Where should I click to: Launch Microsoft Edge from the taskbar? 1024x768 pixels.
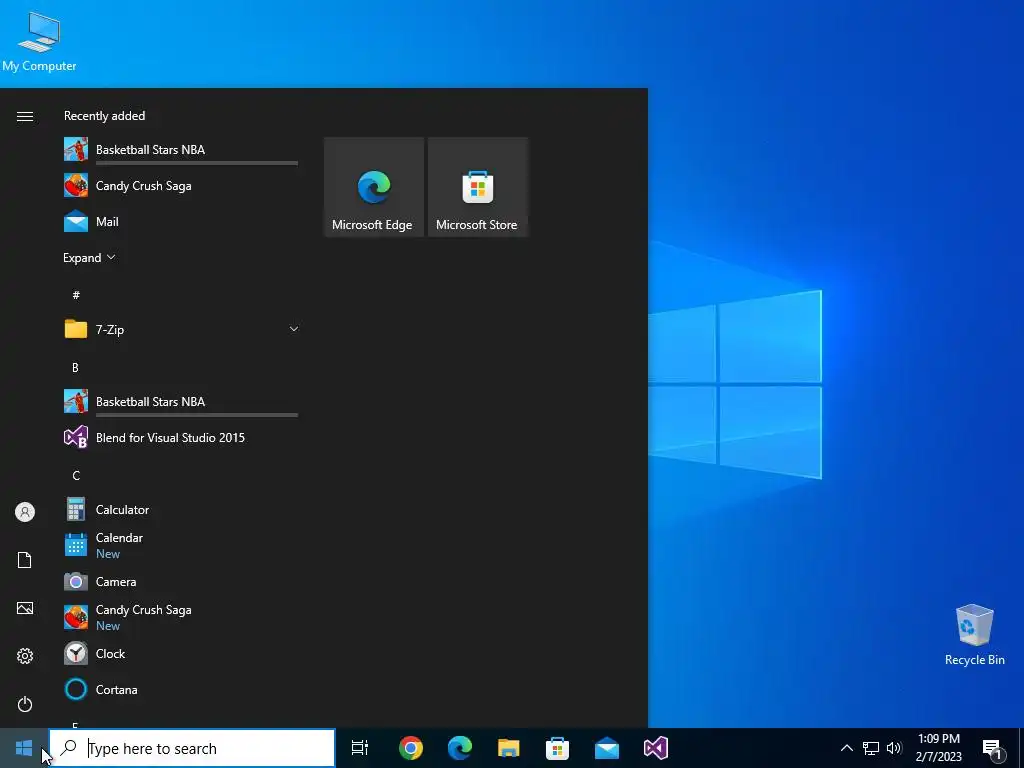[460, 748]
